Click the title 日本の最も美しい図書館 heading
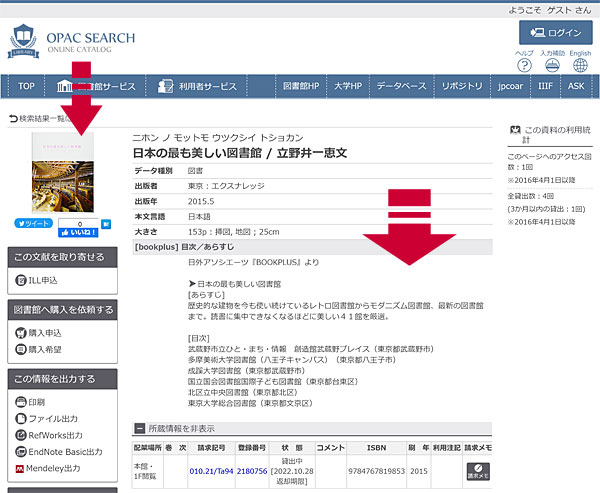 click(x=240, y=153)
